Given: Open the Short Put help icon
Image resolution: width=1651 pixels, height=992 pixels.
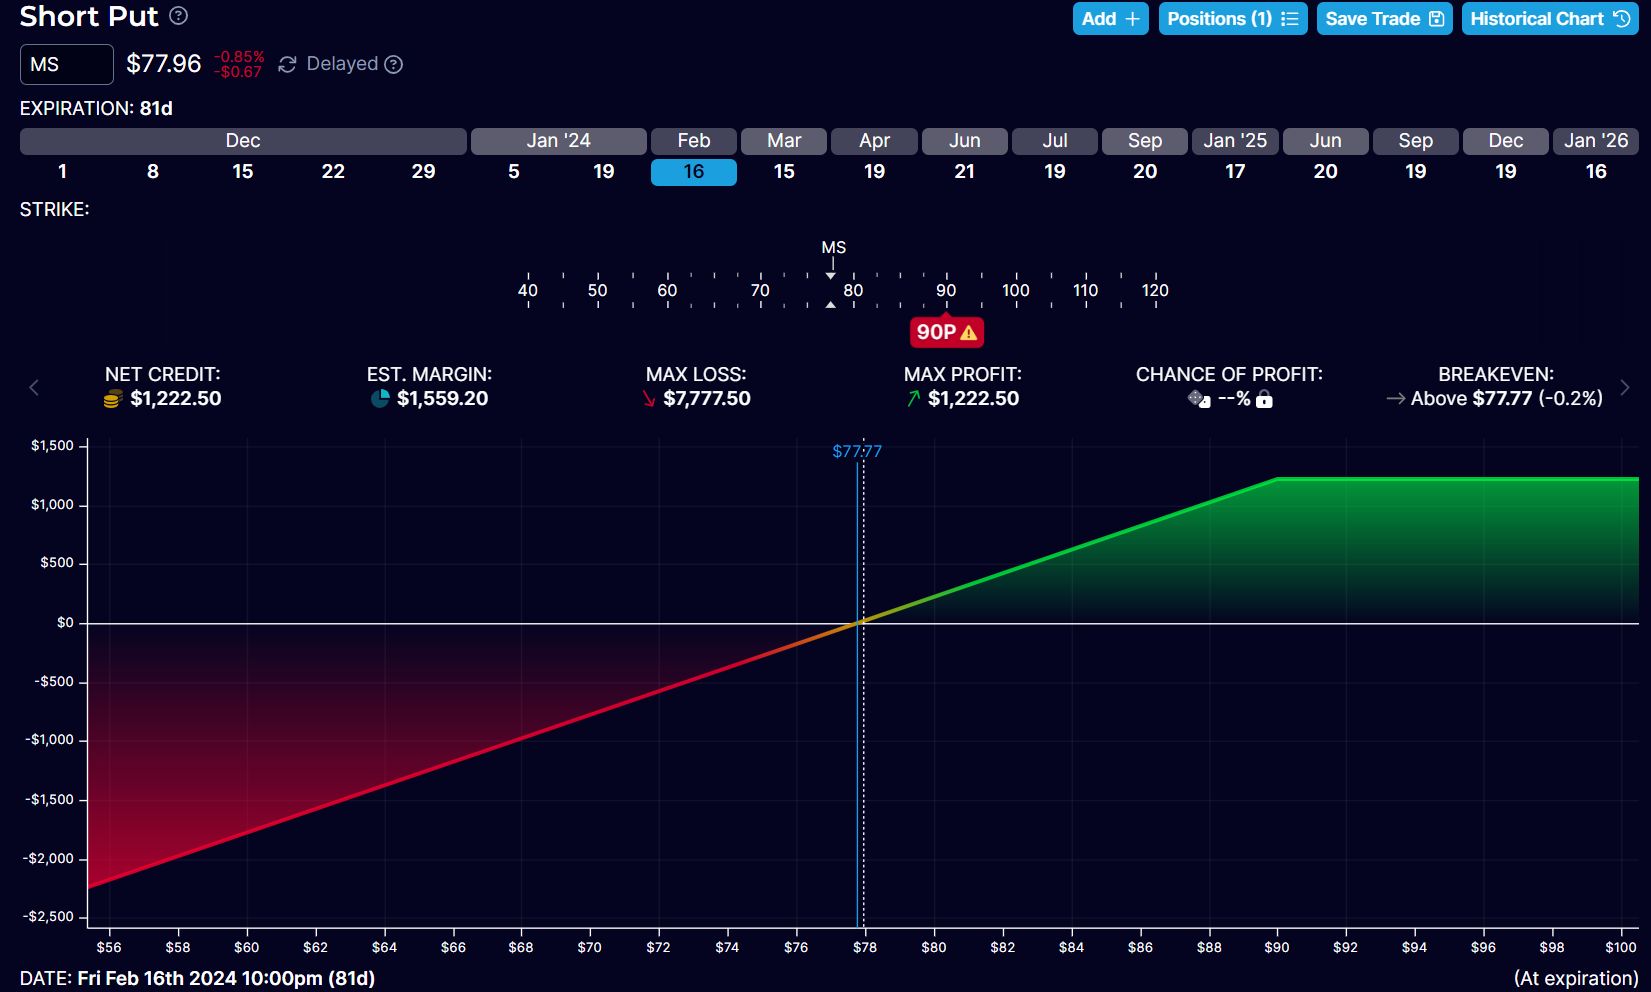Looking at the screenshot, I should 179,16.
